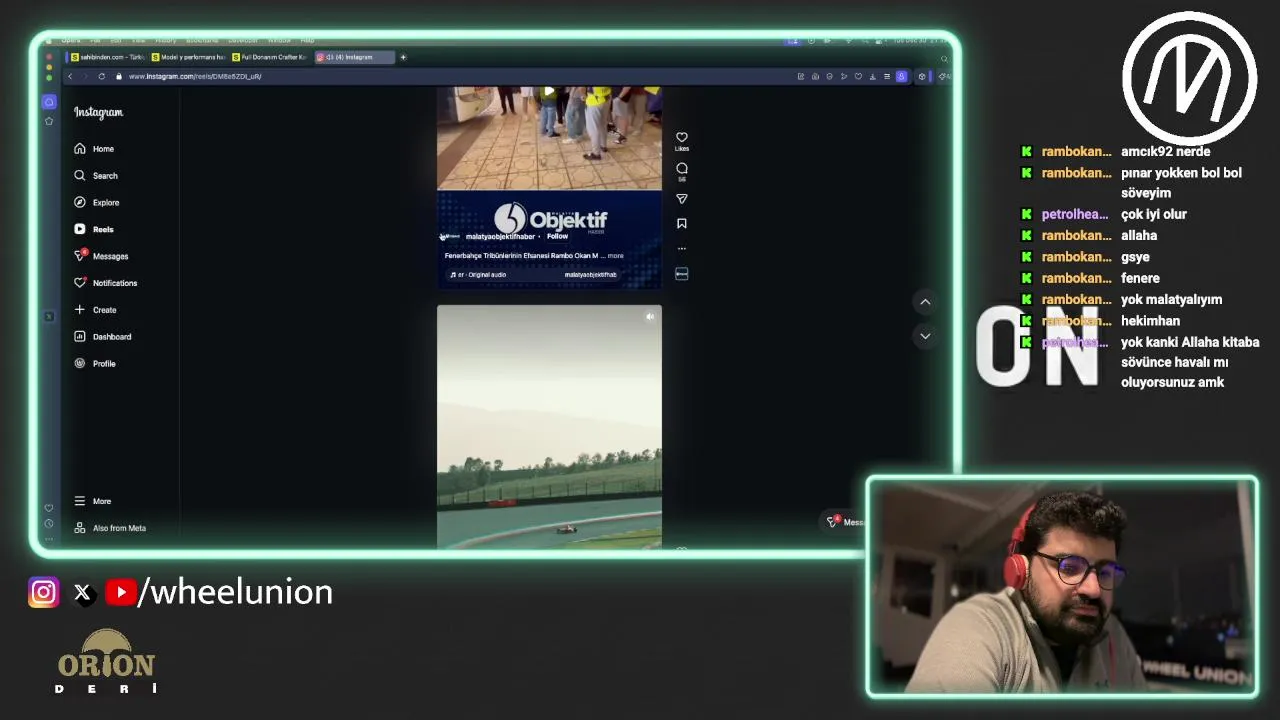Viewport: 1280px width, 720px height.
Task: Save the reel with bookmark icon
Action: [x=682, y=224]
